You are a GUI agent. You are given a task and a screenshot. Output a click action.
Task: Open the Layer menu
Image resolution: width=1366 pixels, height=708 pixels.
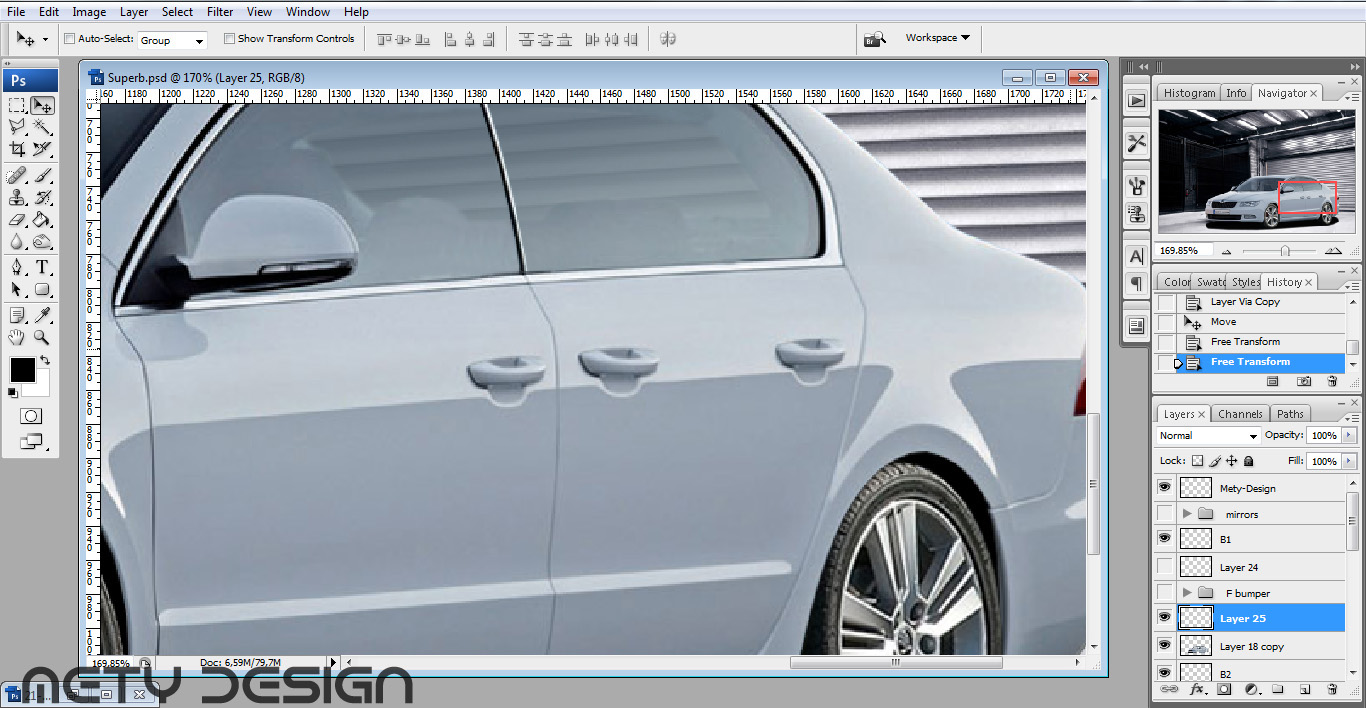[x=134, y=12]
